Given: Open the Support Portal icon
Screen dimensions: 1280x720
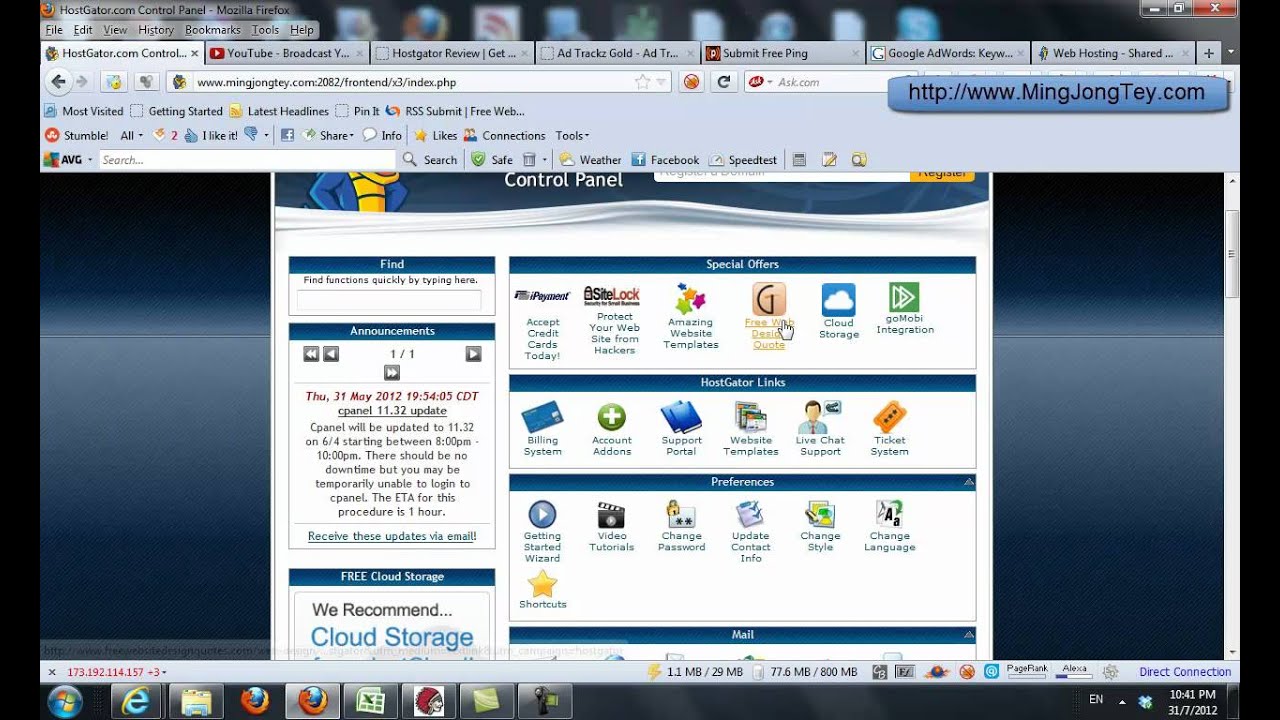Looking at the screenshot, I should click(681, 416).
